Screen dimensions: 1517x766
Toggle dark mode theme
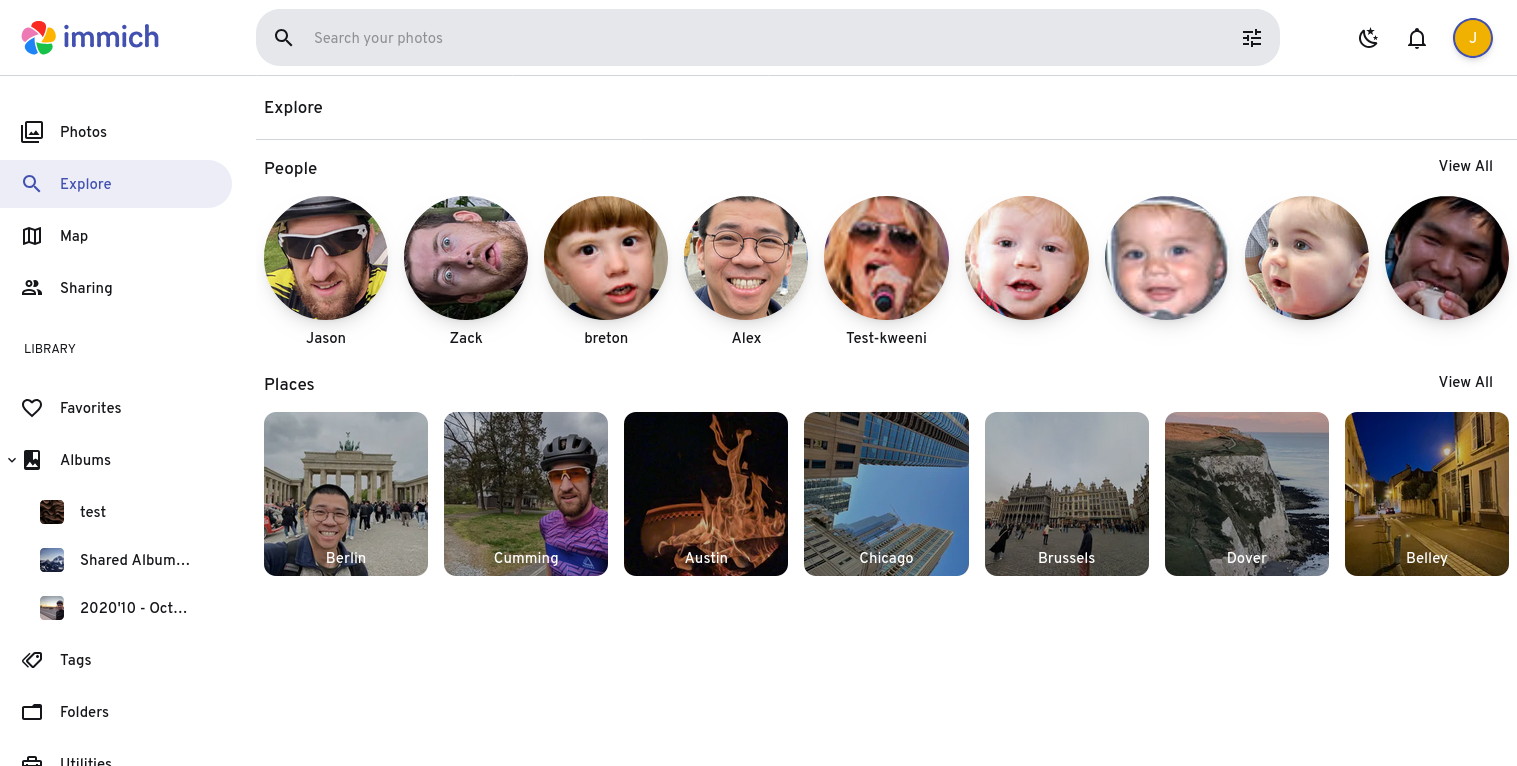(1368, 38)
